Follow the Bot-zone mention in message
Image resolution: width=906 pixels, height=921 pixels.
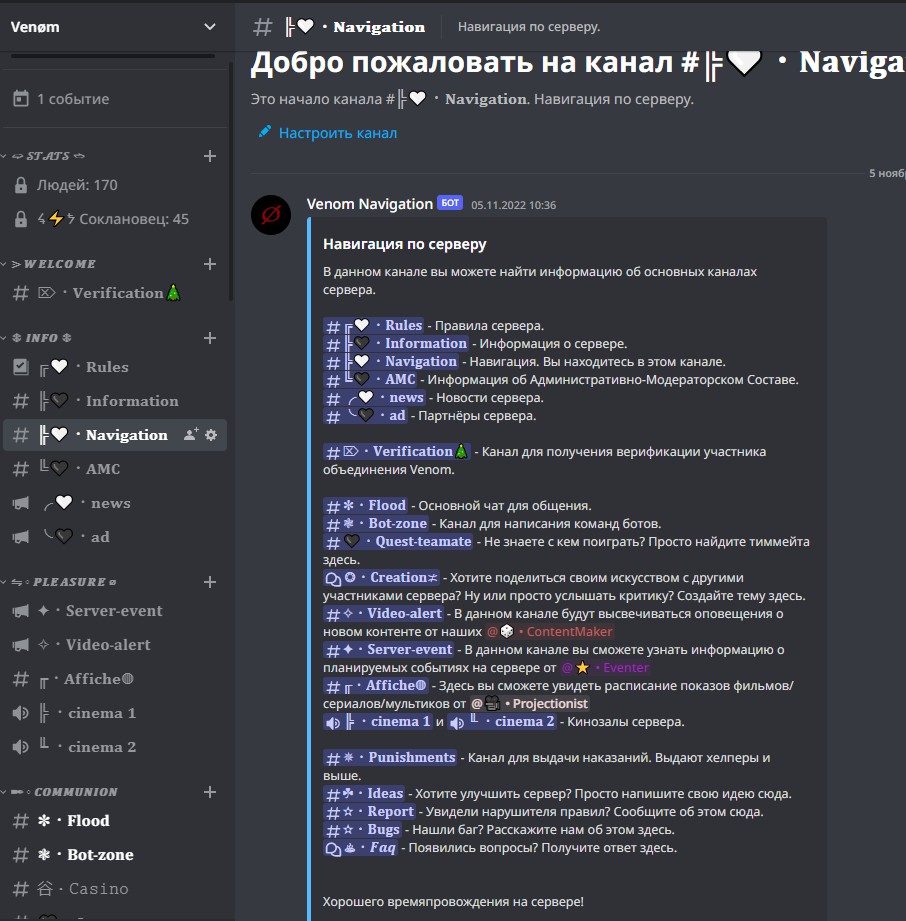375,523
